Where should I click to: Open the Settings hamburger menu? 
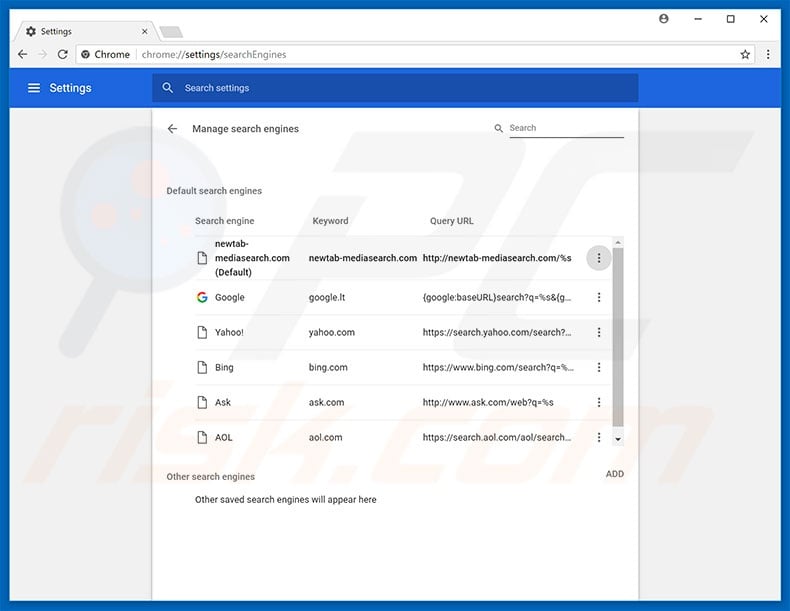click(x=34, y=88)
